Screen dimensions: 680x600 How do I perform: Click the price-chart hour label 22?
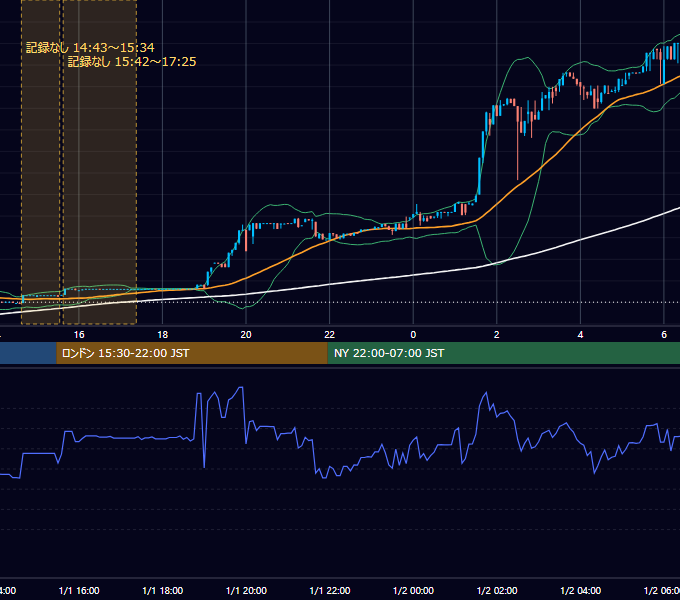tap(330, 335)
